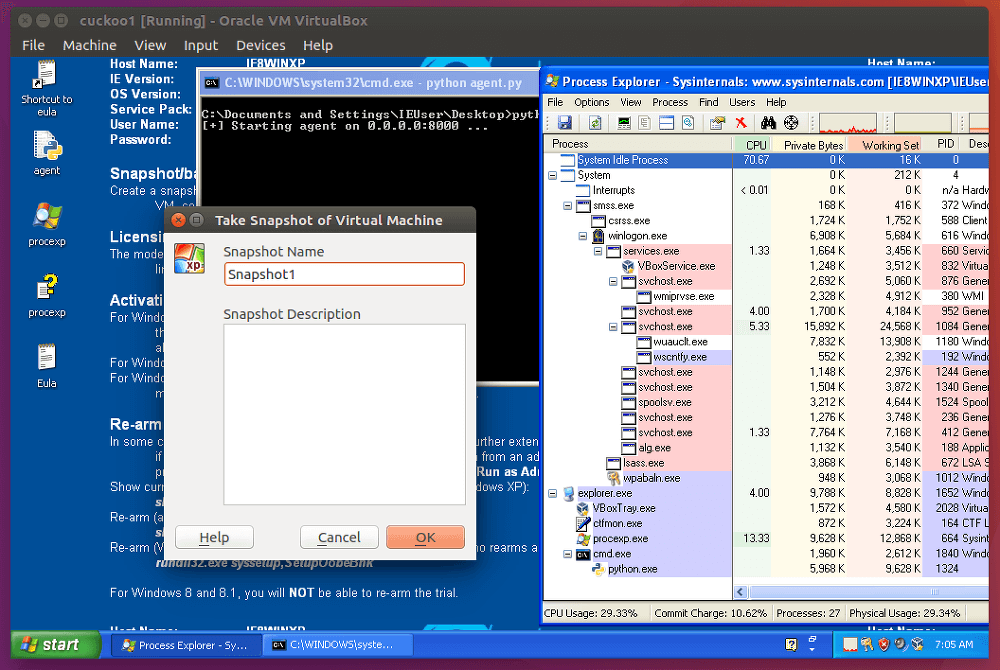Select the VBoxTray.exe process row
This screenshot has height=670, width=1000.
click(x=768, y=509)
